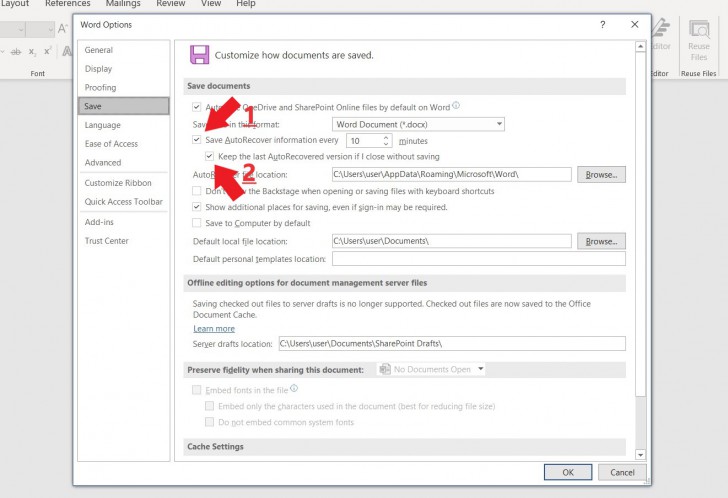Click the OK button

tap(568, 472)
